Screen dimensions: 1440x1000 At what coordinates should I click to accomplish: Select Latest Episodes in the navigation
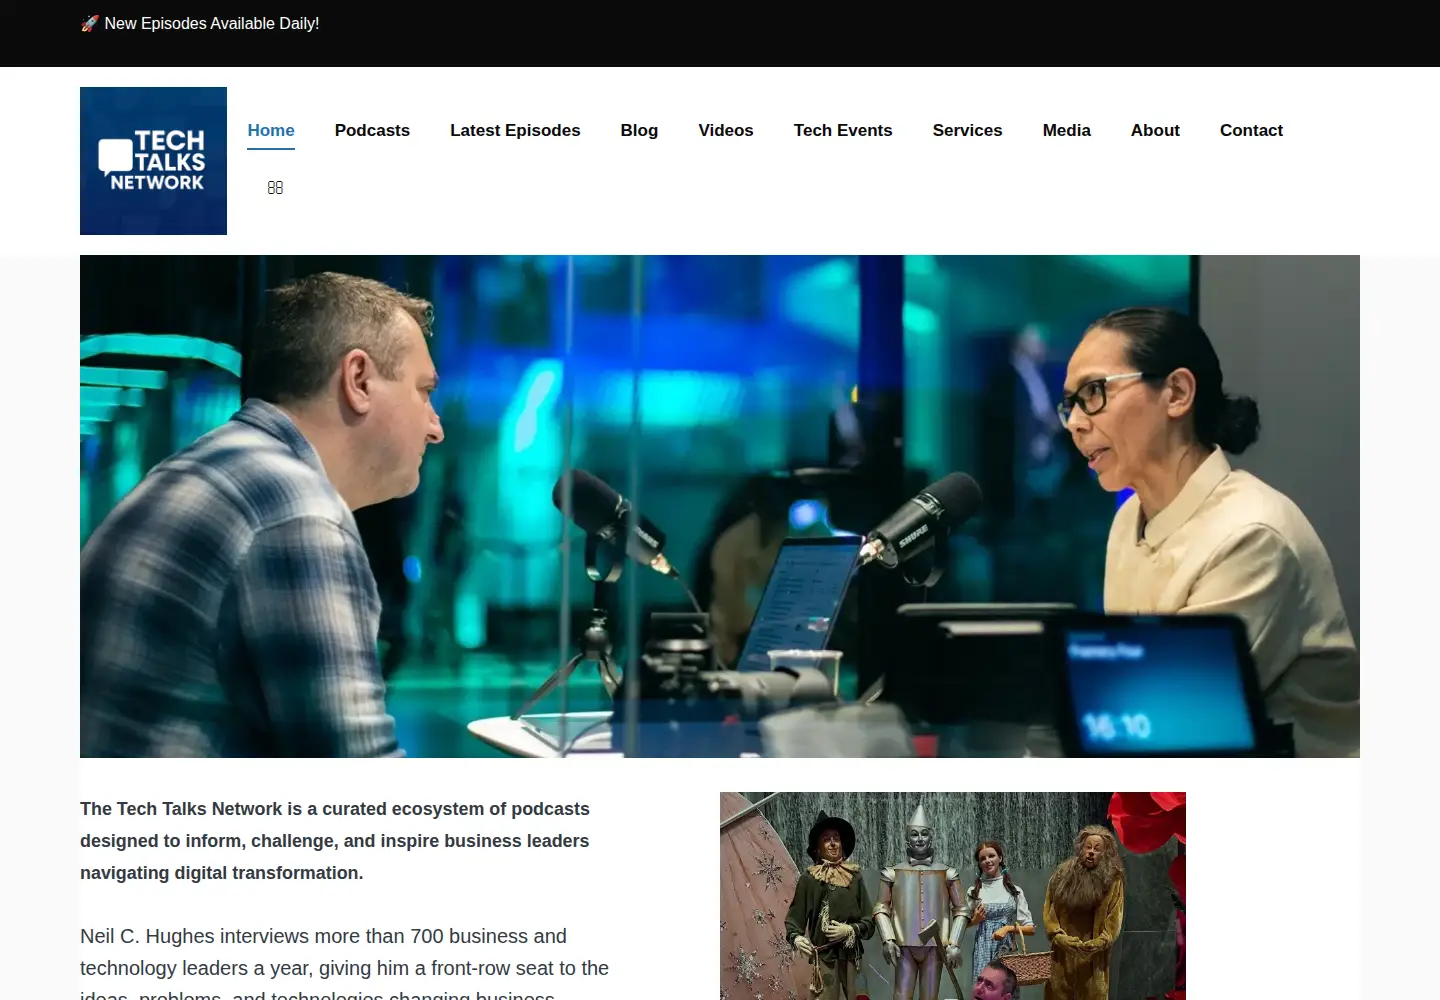click(515, 130)
